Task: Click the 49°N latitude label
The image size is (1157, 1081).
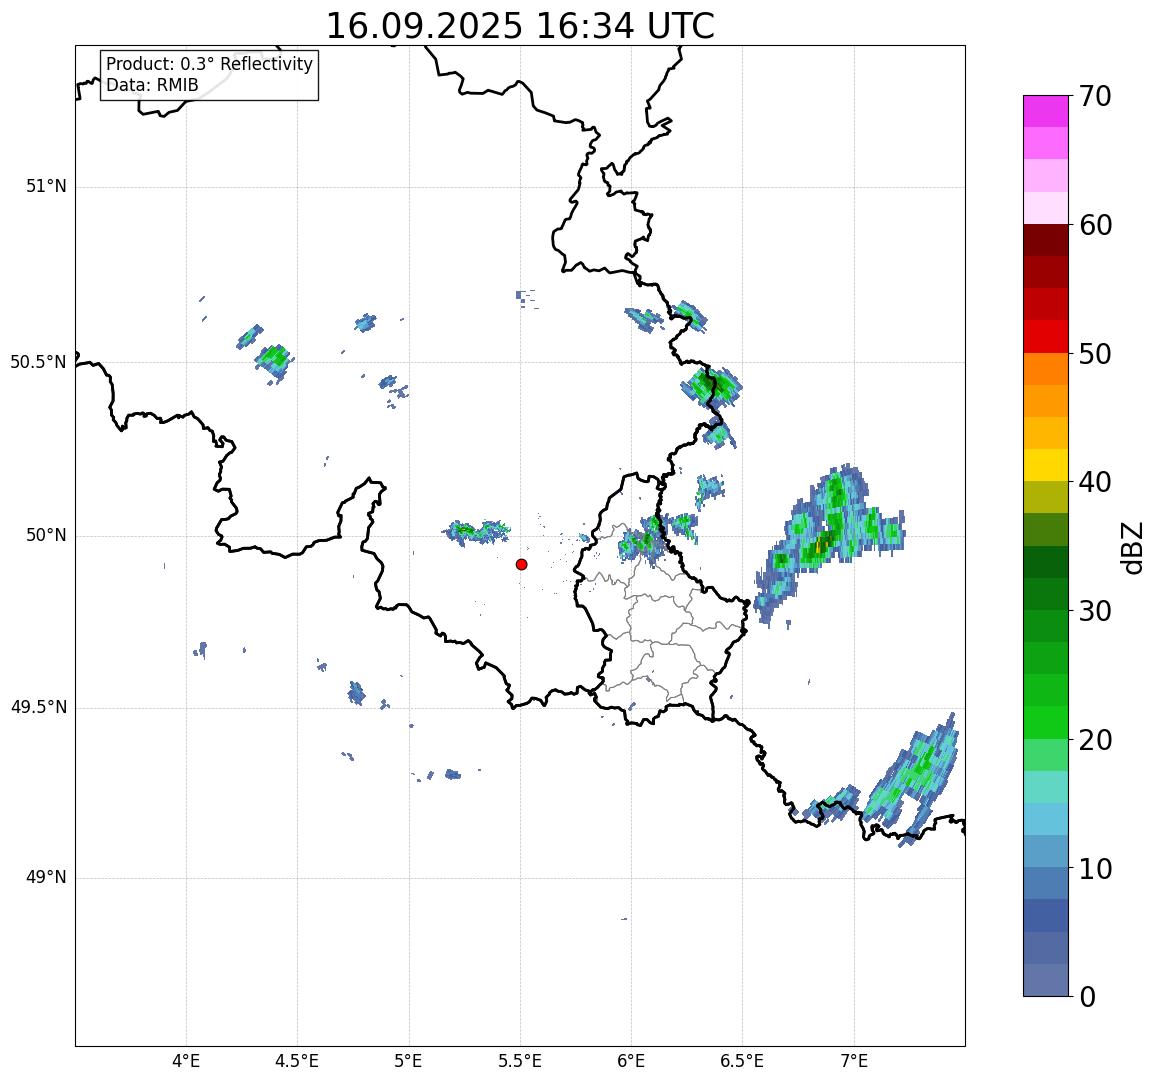Action: tap(46, 877)
